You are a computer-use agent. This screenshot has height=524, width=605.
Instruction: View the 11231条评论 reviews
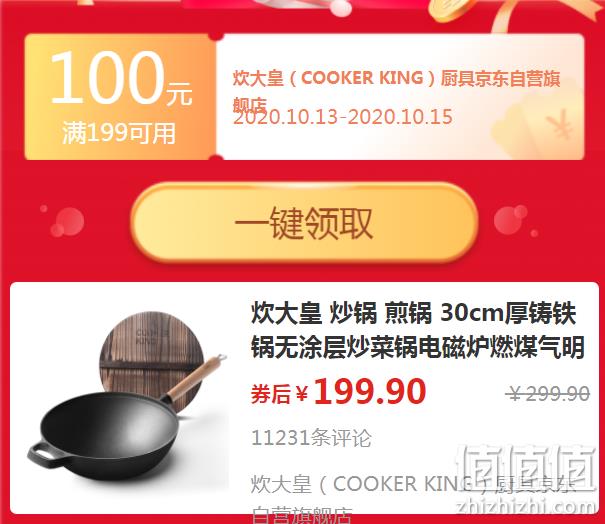pyautogui.click(x=311, y=438)
